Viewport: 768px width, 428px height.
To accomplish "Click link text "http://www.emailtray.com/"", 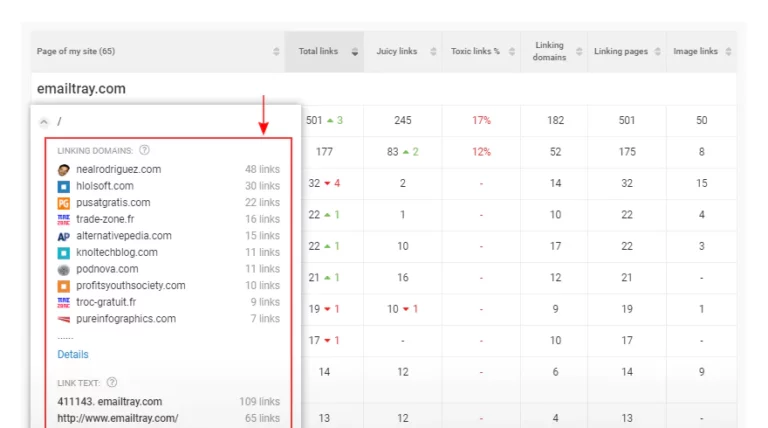I will point(118,418).
